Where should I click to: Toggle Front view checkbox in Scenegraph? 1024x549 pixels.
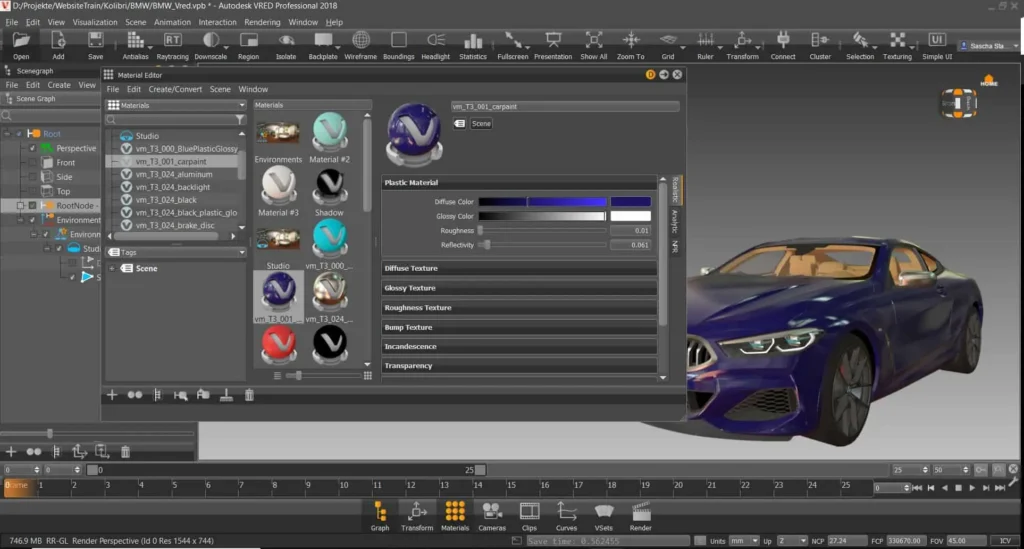click(32, 163)
